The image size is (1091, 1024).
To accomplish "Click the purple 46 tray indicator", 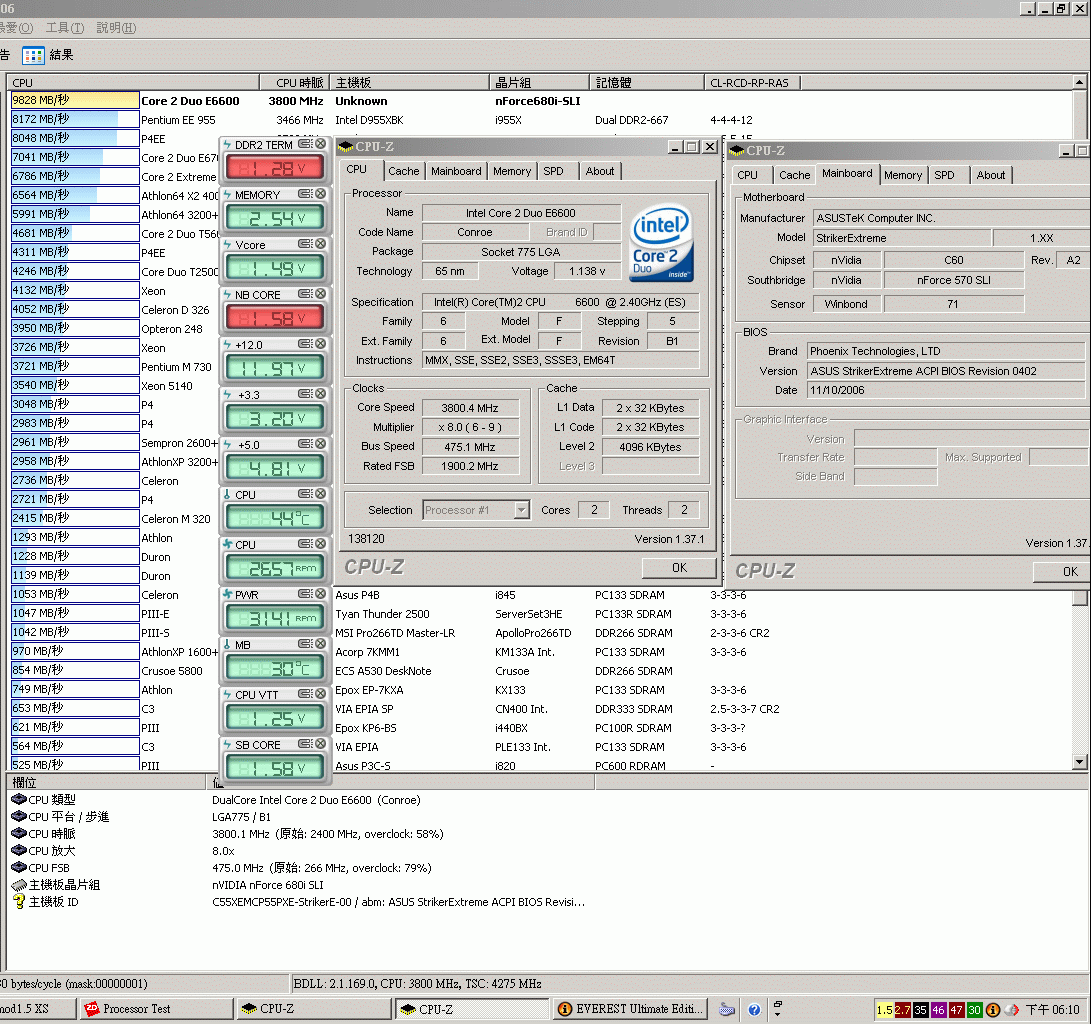I will [938, 1009].
